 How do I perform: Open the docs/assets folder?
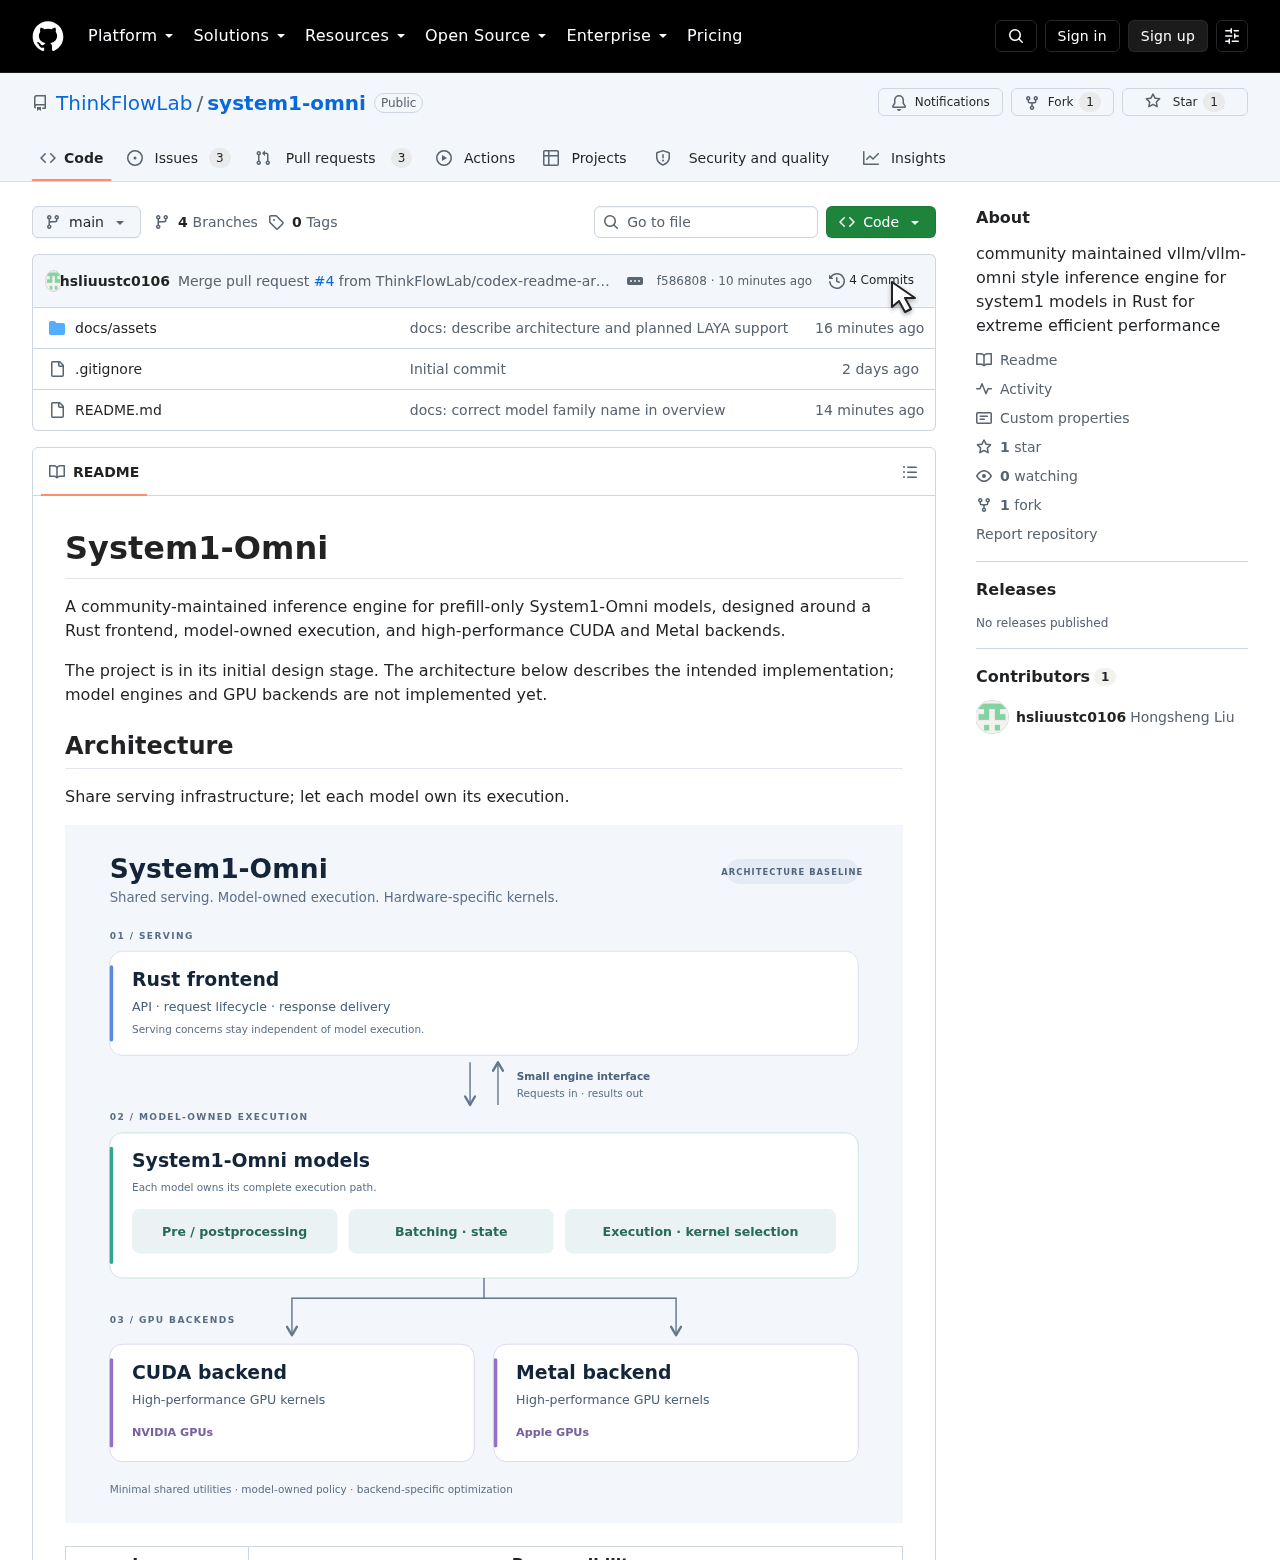coord(116,328)
